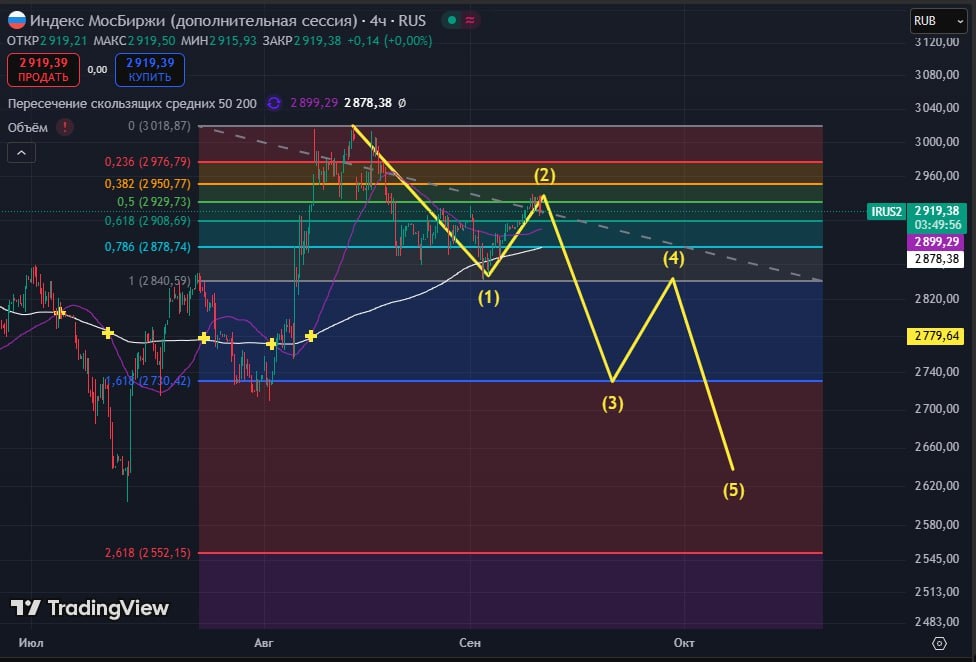This screenshot has height=662, width=976.
Task: Click the bold indicator value 2 878,38 in legend
Action: tap(368, 103)
